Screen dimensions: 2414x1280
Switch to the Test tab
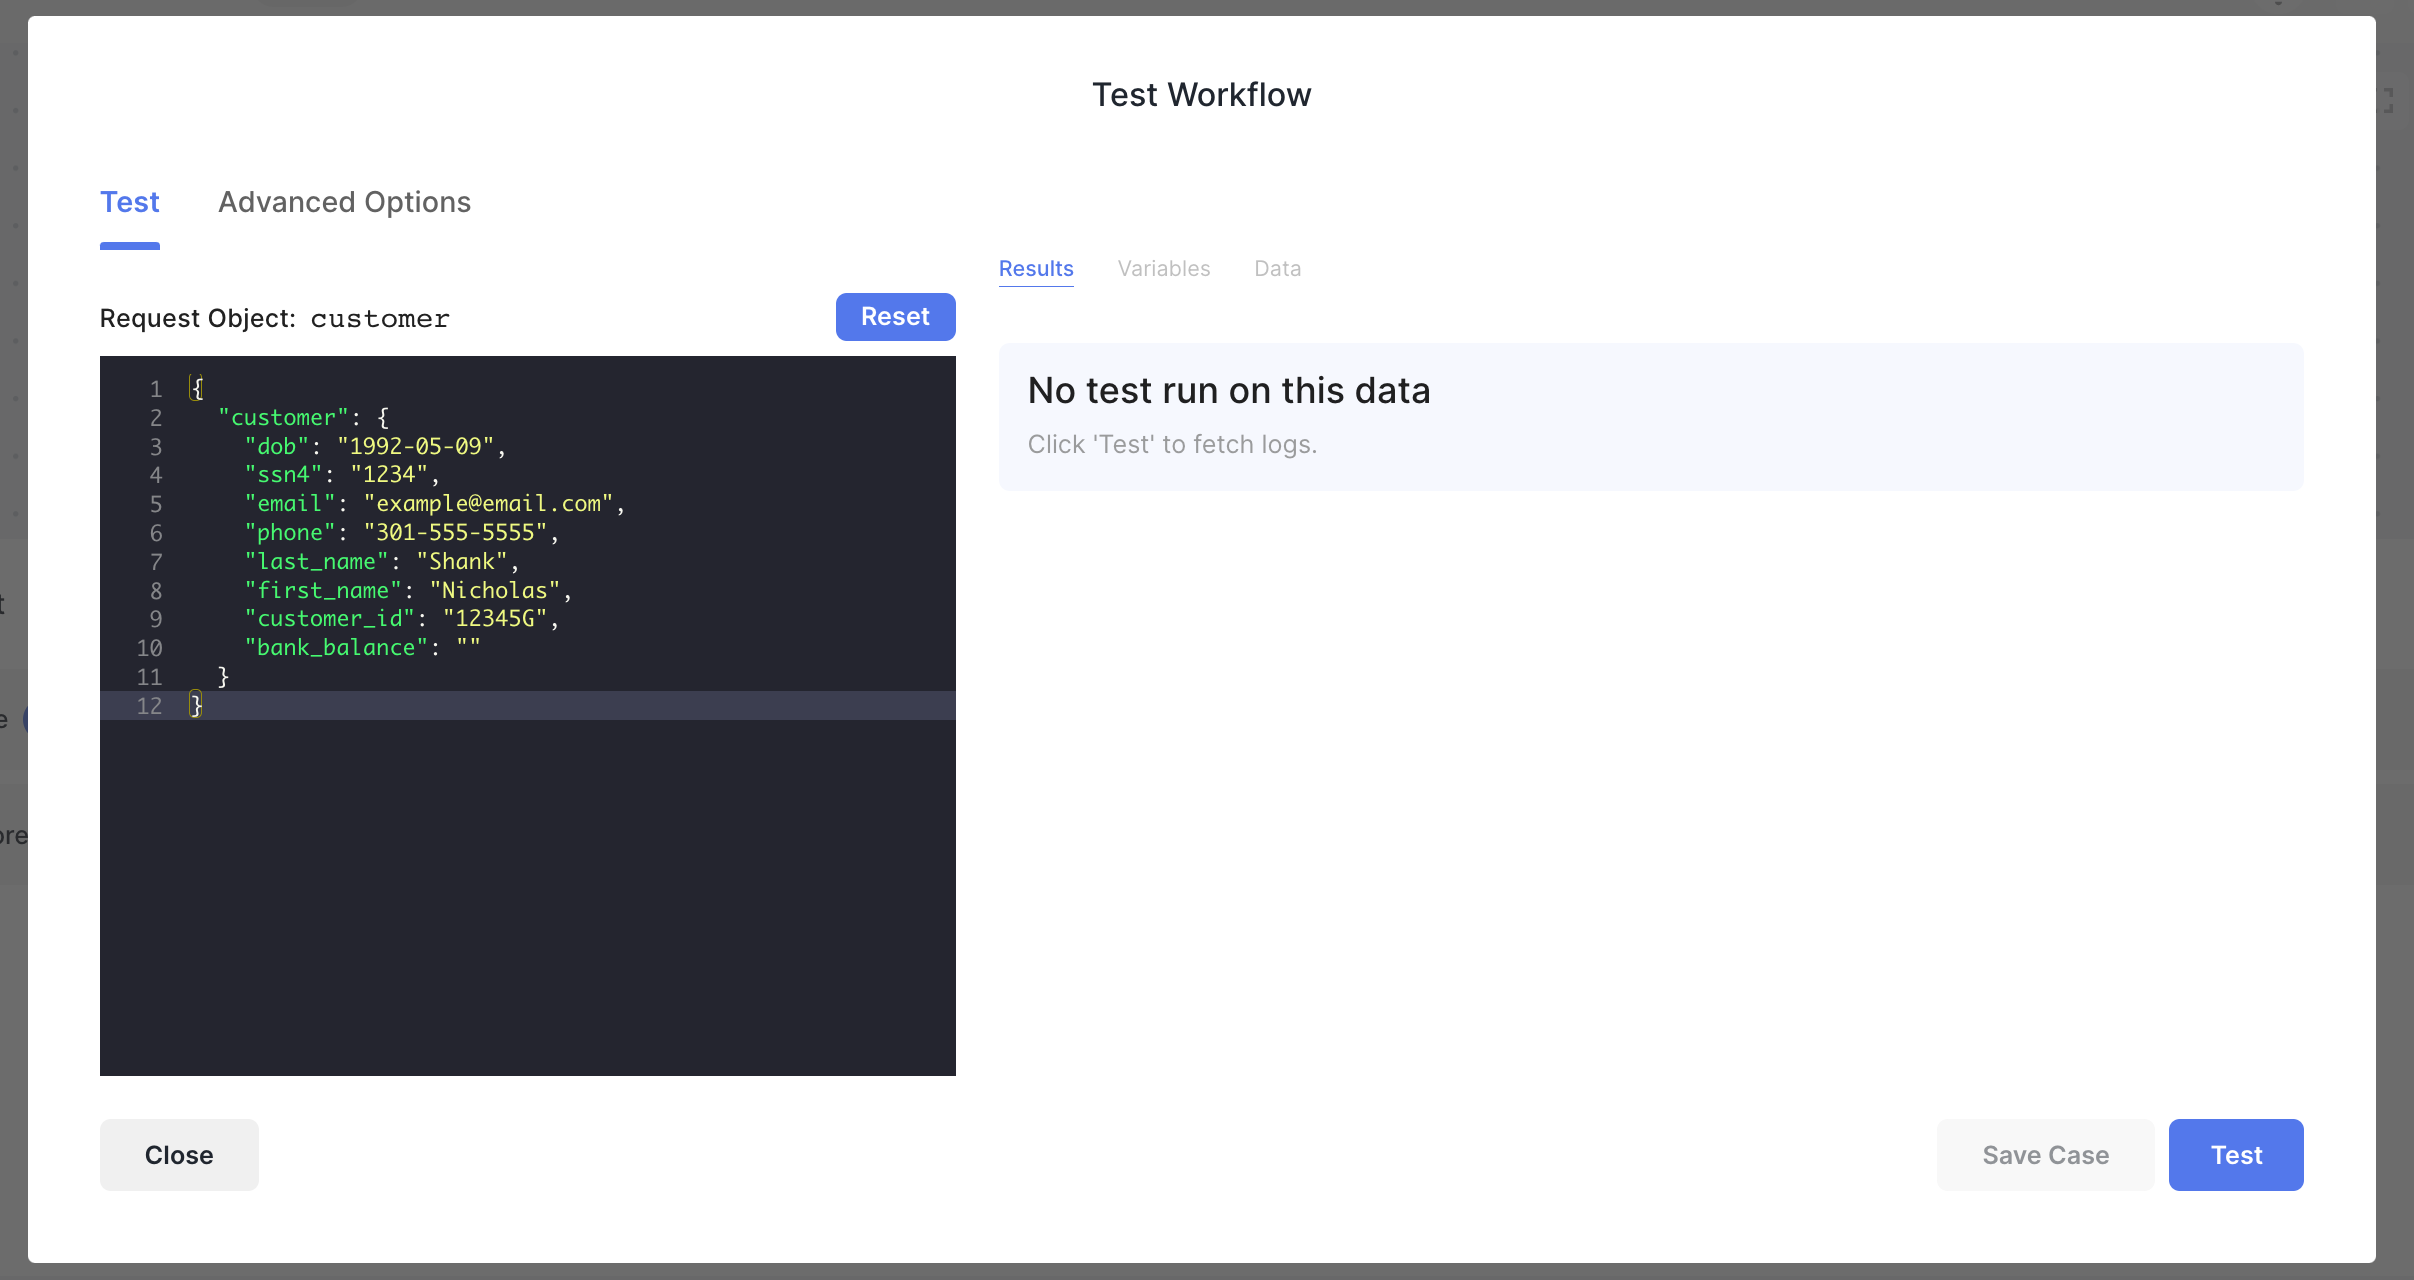click(130, 202)
